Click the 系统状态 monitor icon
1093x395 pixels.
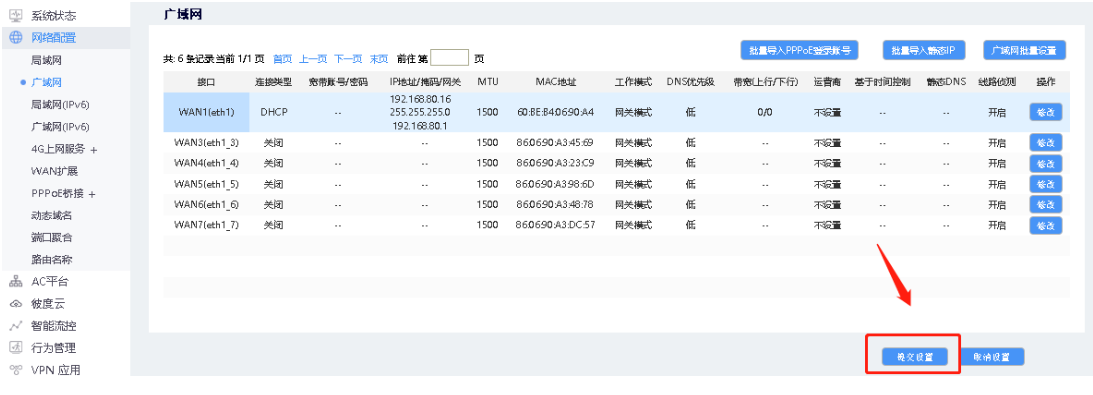click(15, 15)
